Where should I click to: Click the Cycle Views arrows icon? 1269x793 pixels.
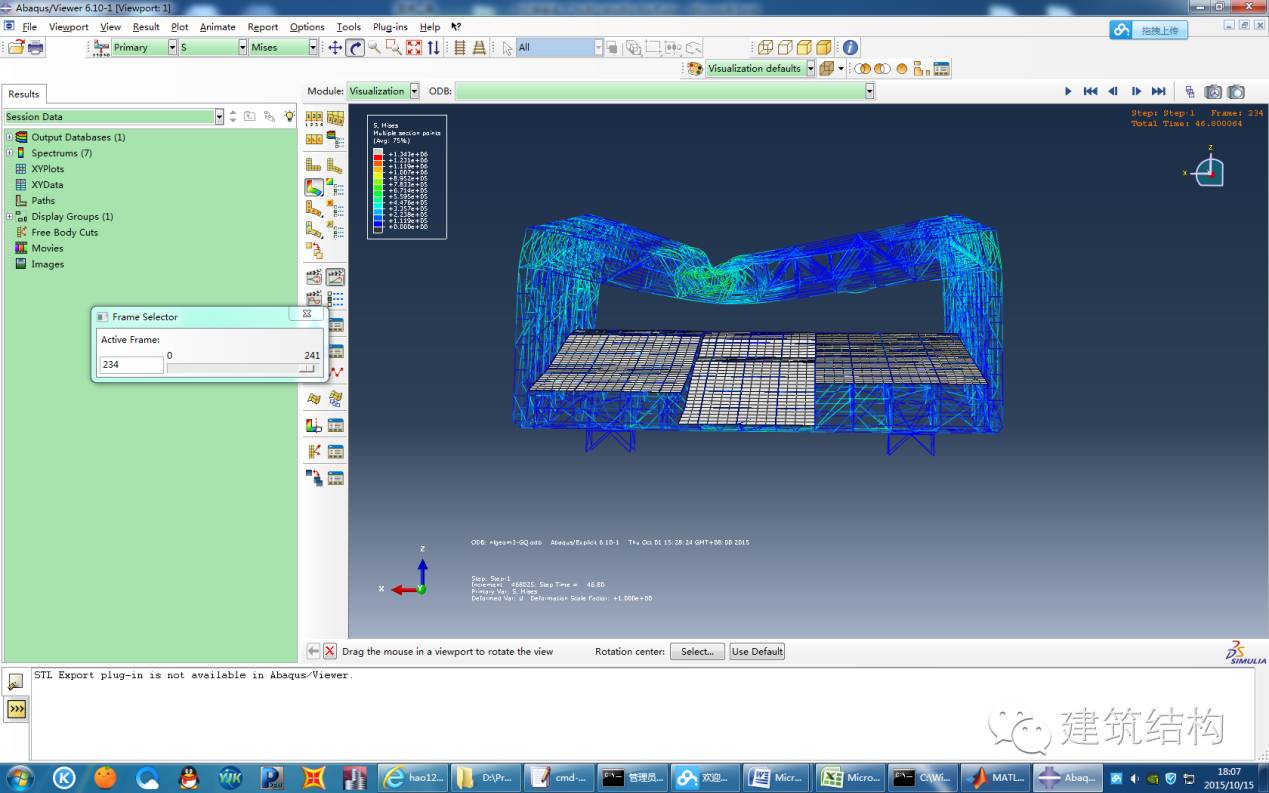tap(433, 47)
